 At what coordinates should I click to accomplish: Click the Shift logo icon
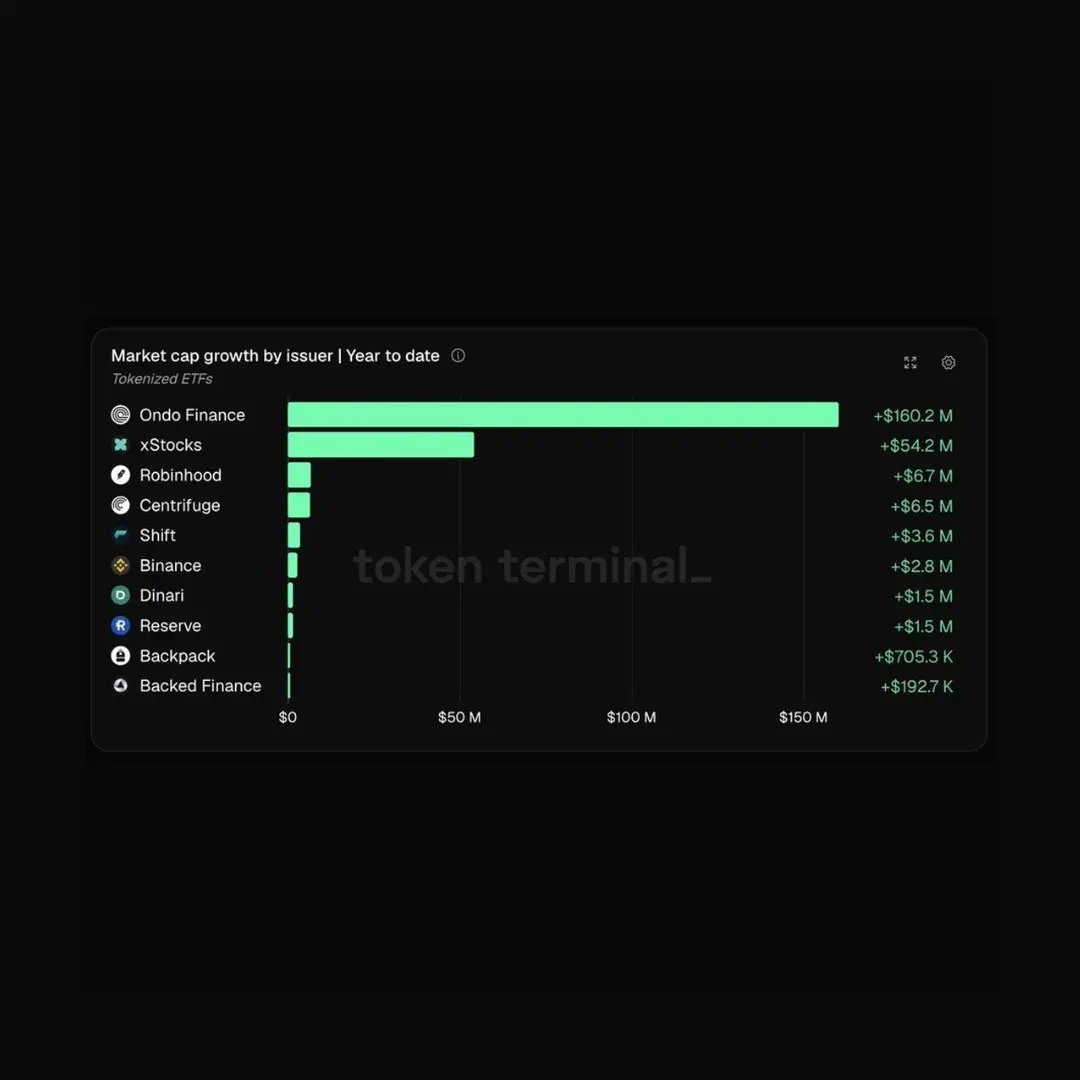tap(121, 535)
